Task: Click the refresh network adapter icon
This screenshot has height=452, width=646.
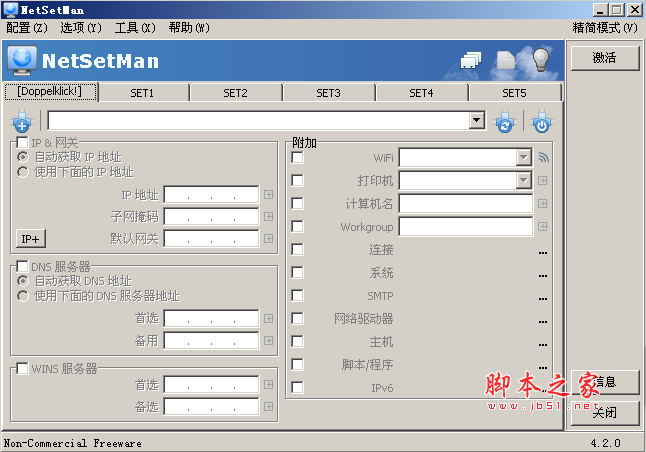Action: [x=505, y=121]
